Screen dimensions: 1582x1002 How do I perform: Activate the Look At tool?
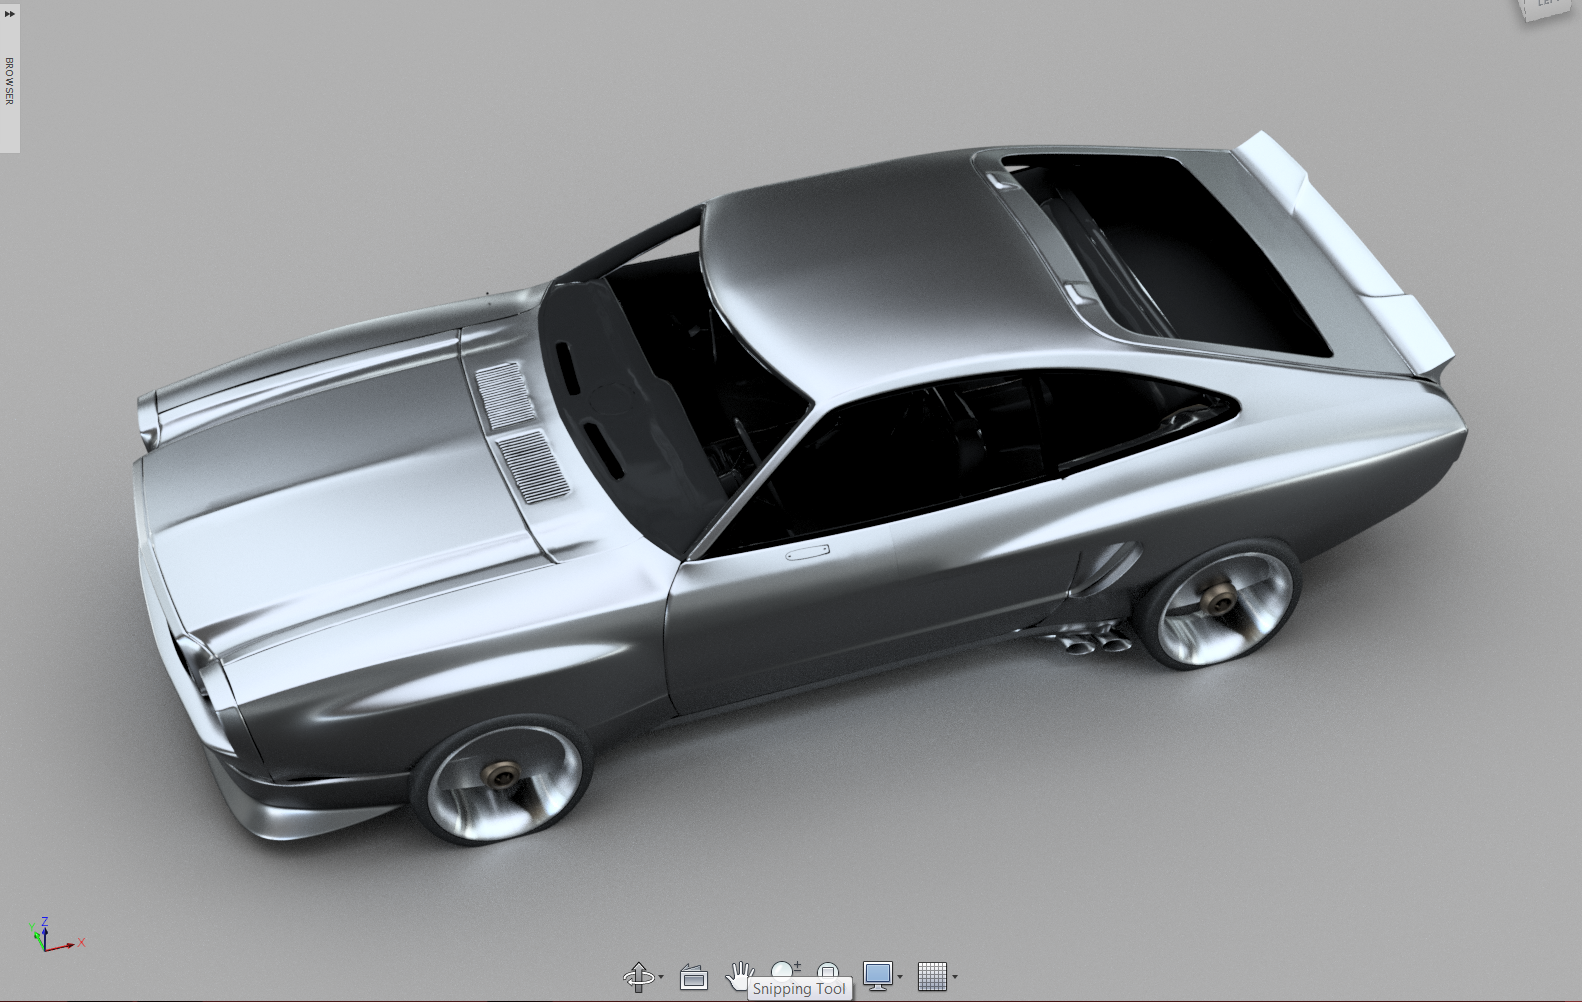[x=693, y=977]
